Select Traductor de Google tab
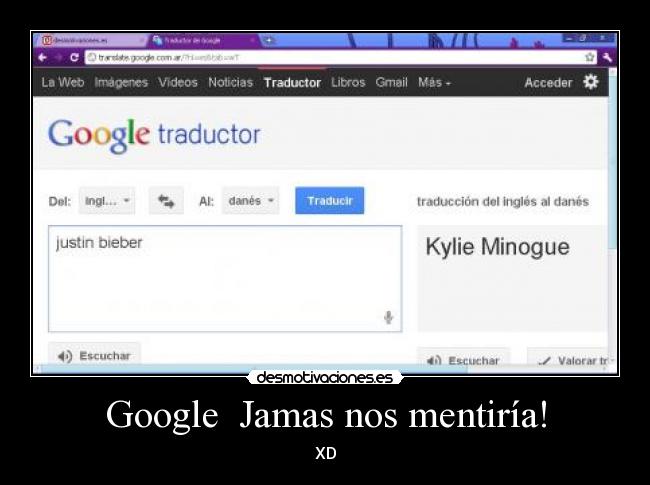The height and width of the screenshot is (485, 650). (203, 40)
